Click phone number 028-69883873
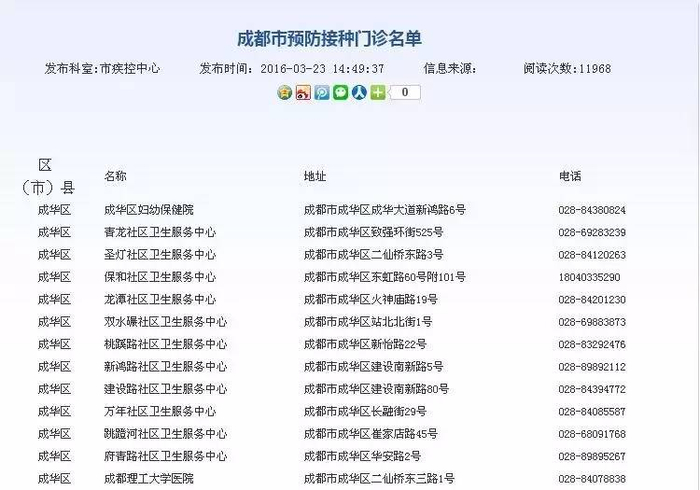 [x=592, y=322]
